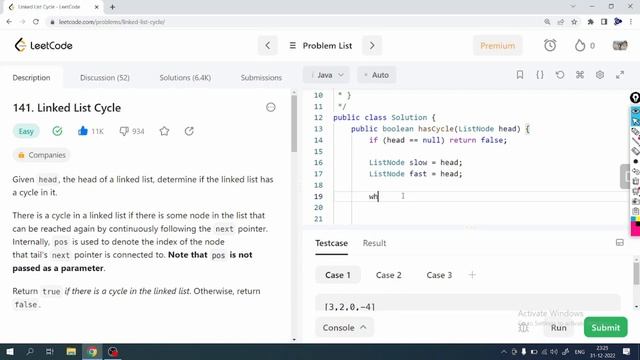The height and width of the screenshot is (360, 640).
Task: Open editor settings hexagon icon
Action: coord(600,75)
